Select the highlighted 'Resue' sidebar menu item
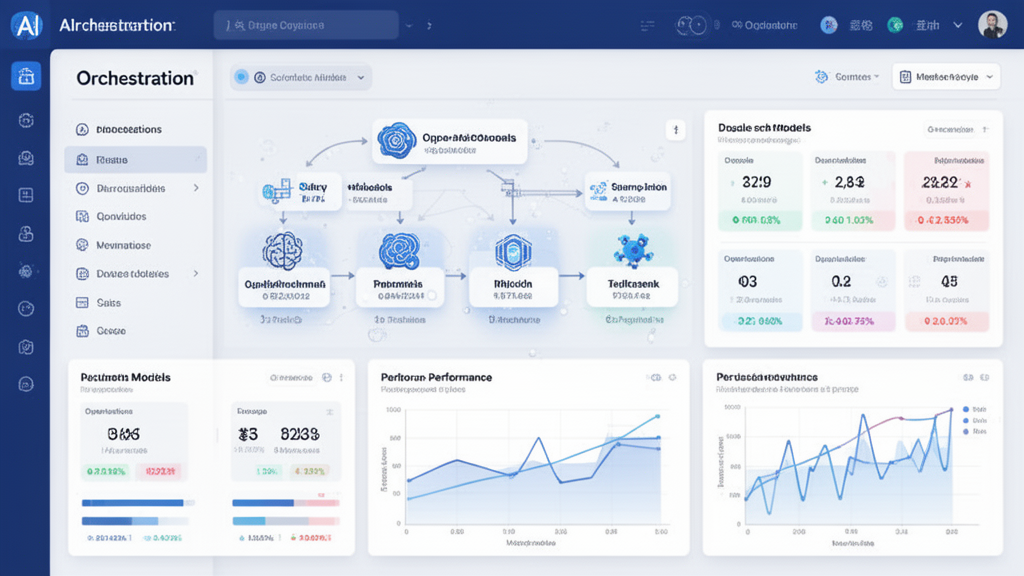 click(x=136, y=159)
